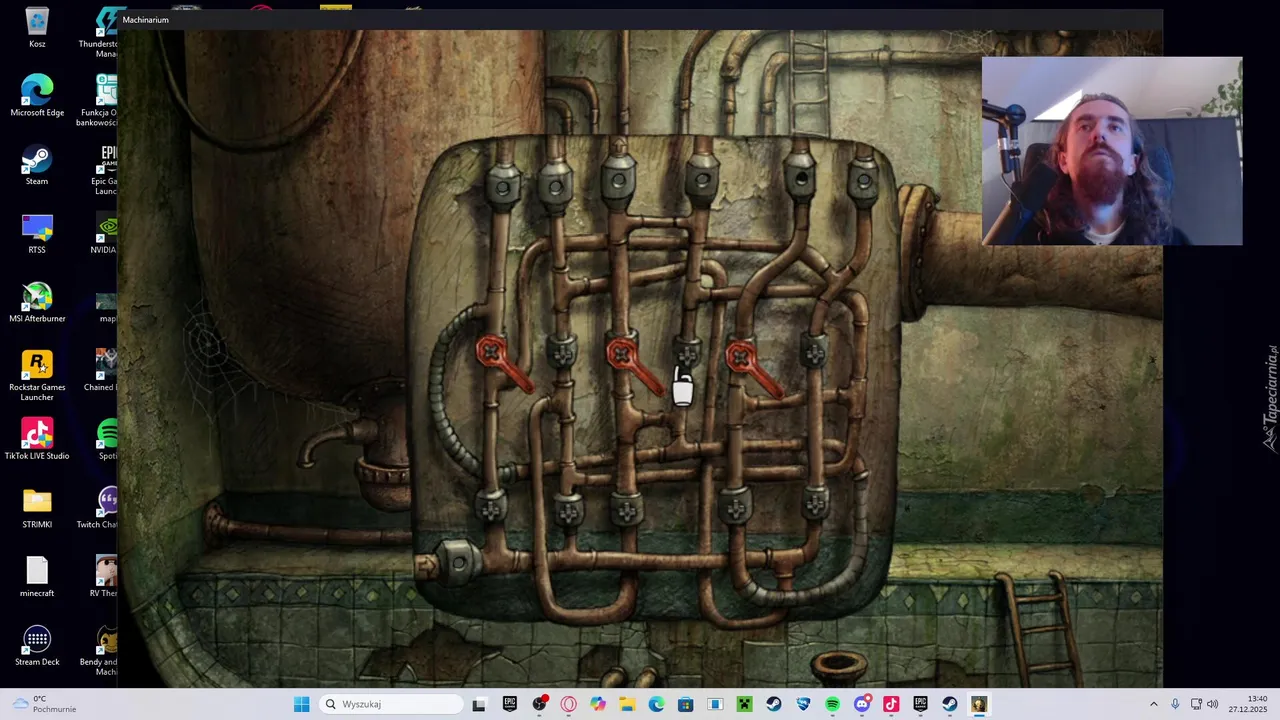Open File Explorer from the taskbar
Viewport: 1280px width, 720px height.
pyautogui.click(x=627, y=704)
